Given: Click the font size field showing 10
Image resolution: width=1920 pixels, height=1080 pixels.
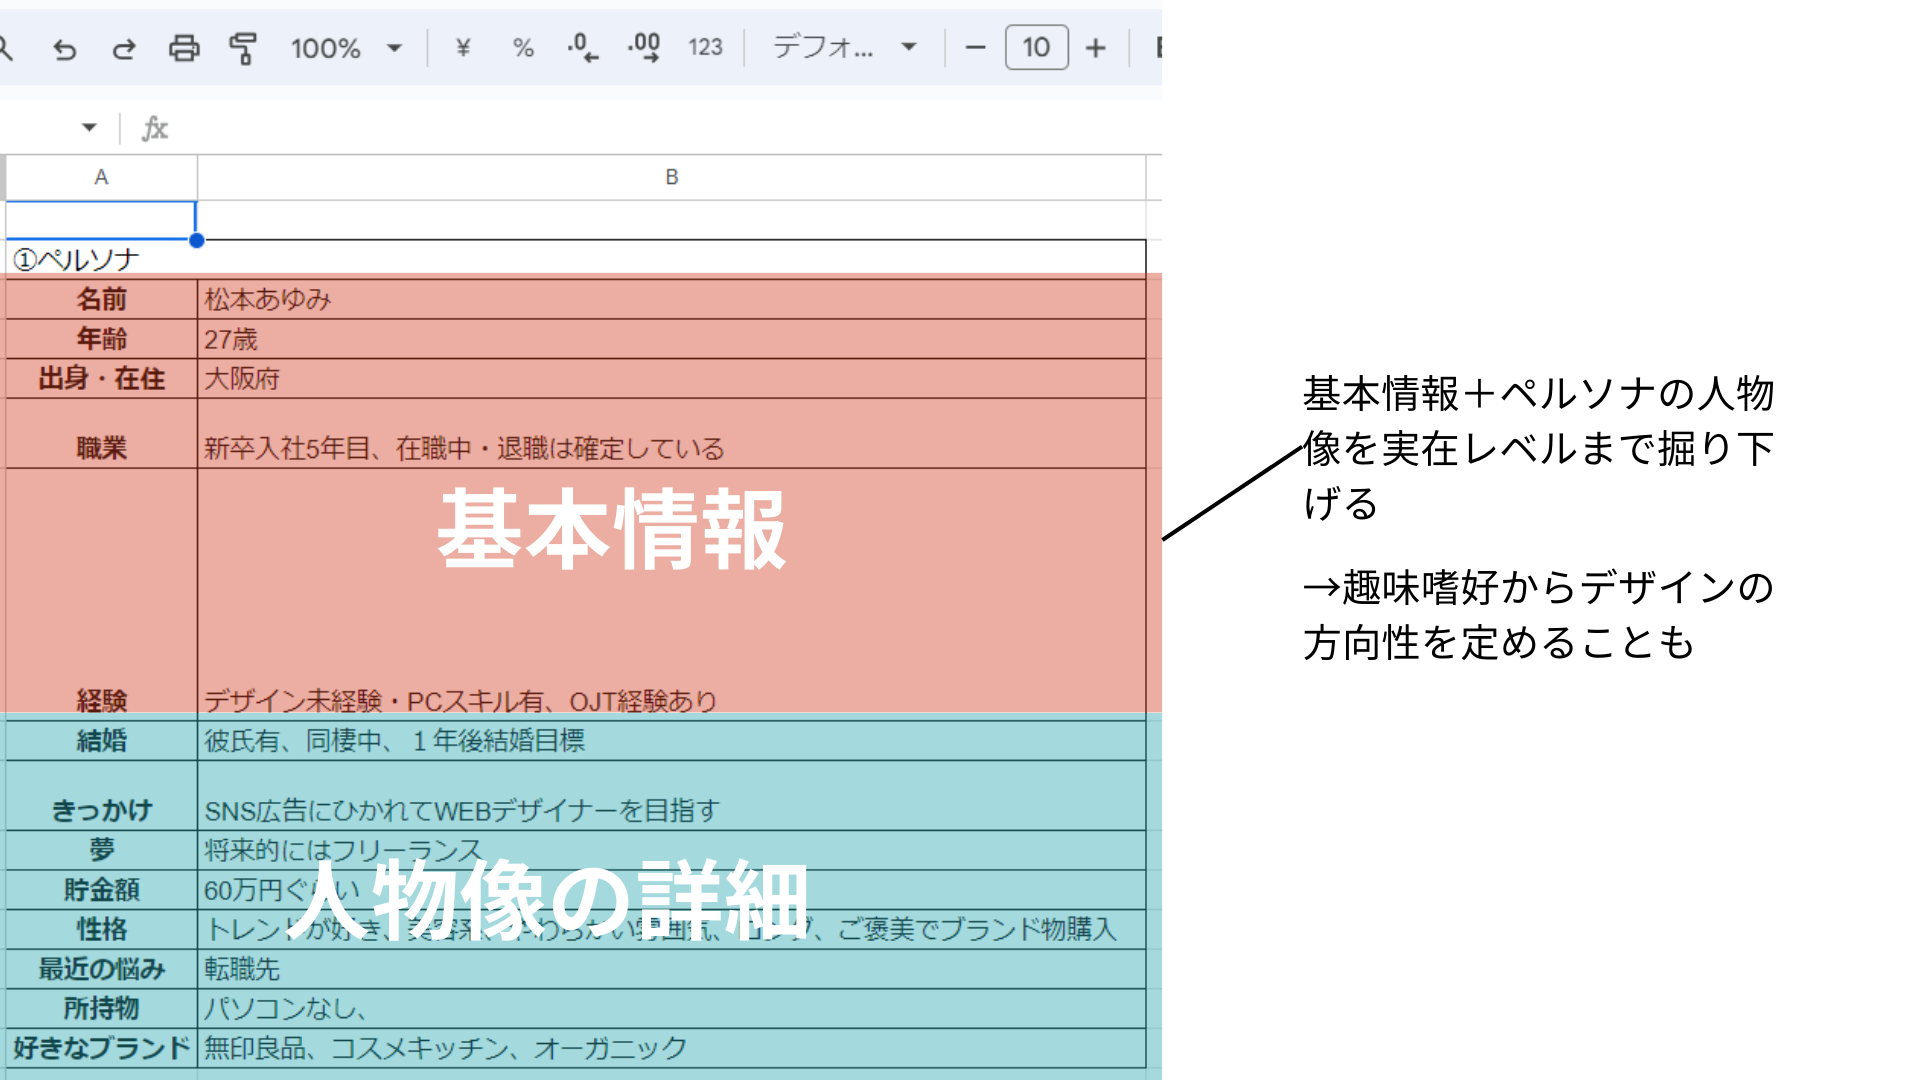Looking at the screenshot, I should click(1036, 48).
